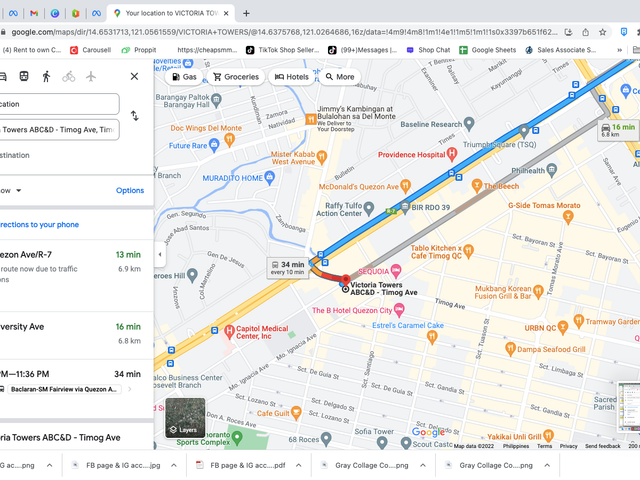Screen dimensions: 640x480
Task: Open route Options
Action: tap(130, 190)
